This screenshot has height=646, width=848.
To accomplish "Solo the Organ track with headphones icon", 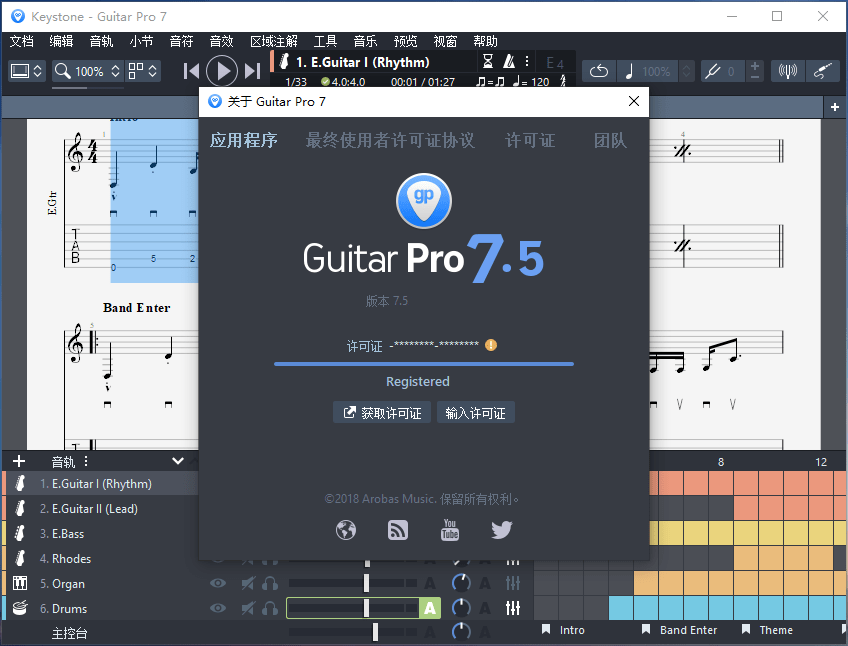I will (x=270, y=583).
